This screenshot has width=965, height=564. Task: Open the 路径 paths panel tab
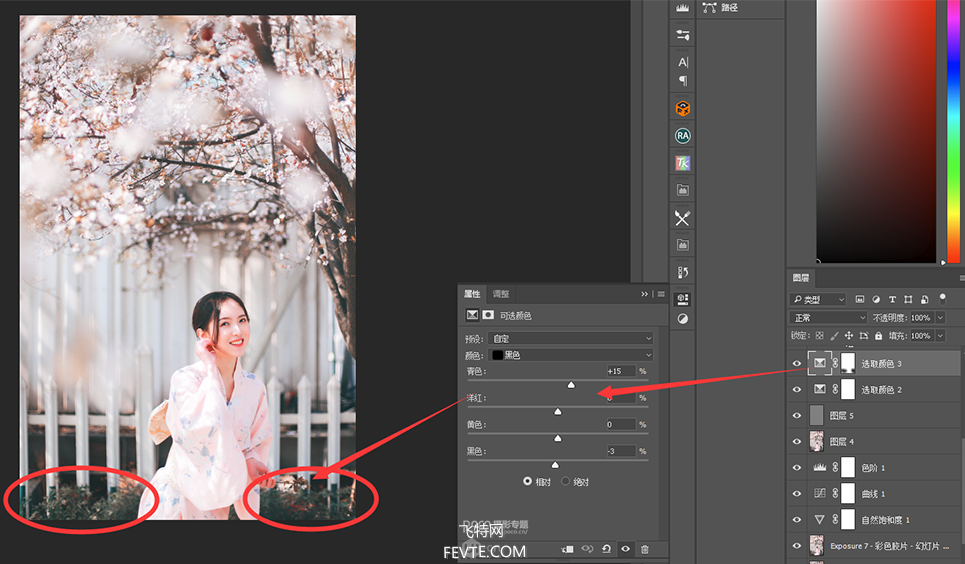[728, 8]
